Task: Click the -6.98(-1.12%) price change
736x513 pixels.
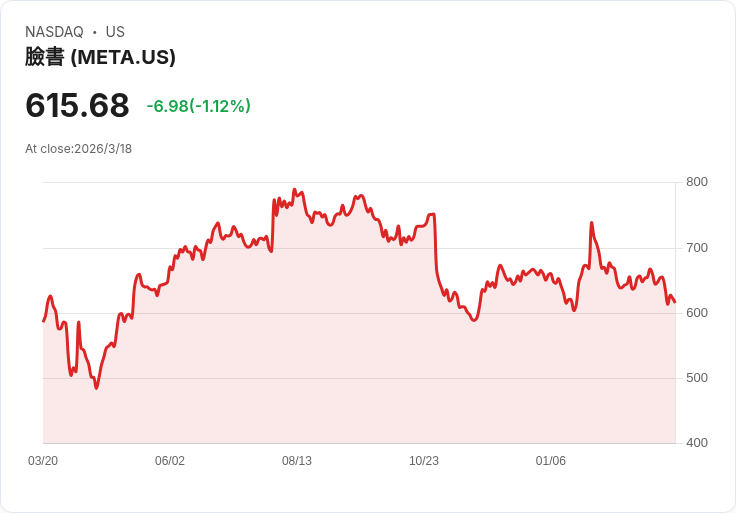Action: [198, 106]
